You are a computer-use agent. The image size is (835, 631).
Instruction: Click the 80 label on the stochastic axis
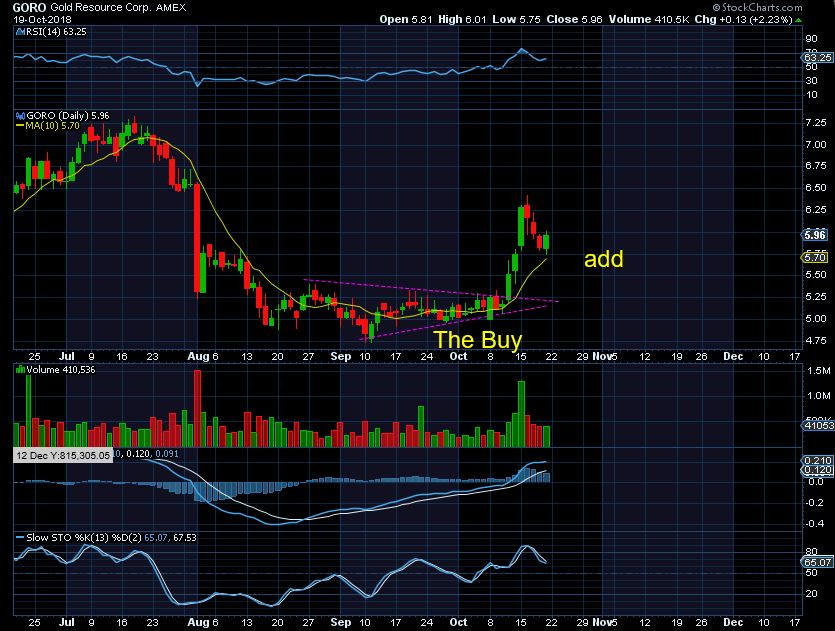812,552
